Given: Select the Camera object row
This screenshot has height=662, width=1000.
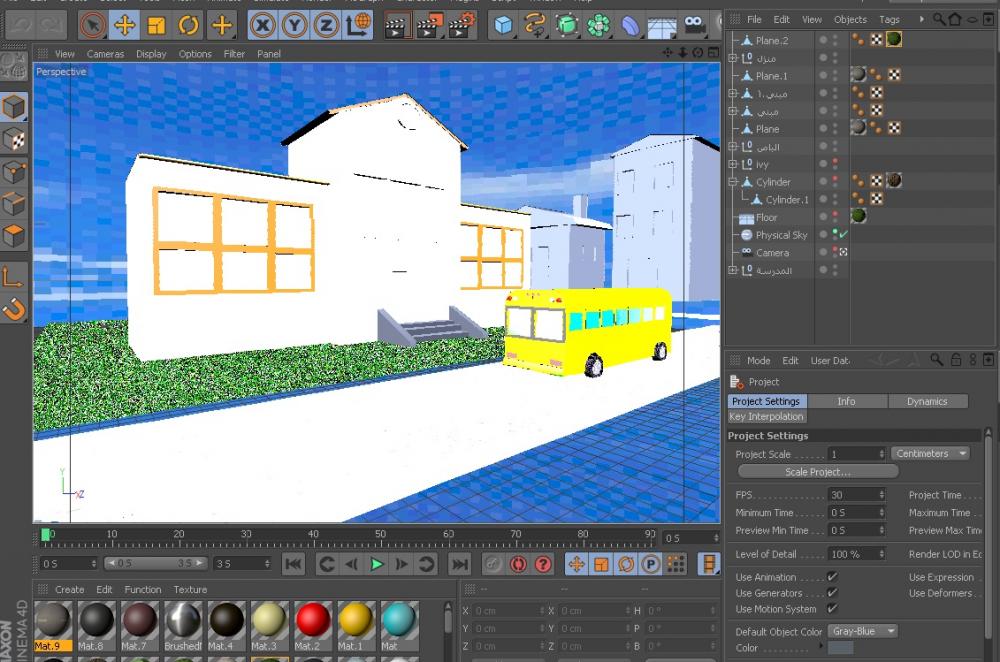Looking at the screenshot, I should [x=772, y=253].
